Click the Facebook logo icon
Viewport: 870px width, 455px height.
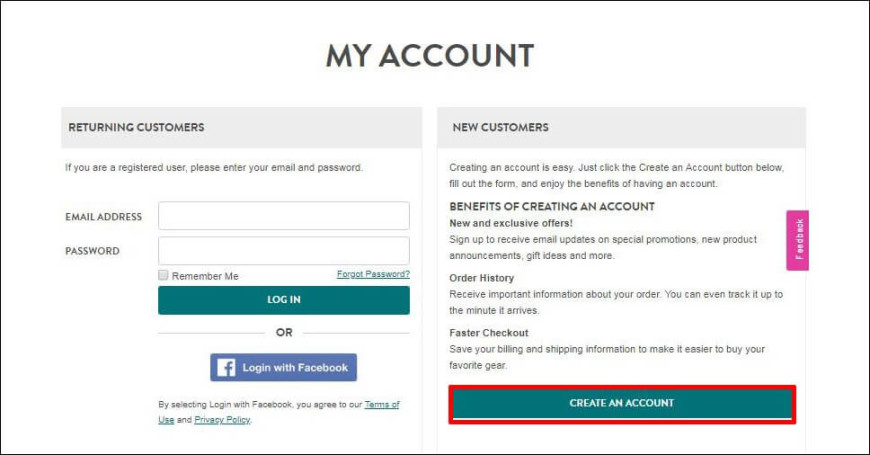(226, 367)
